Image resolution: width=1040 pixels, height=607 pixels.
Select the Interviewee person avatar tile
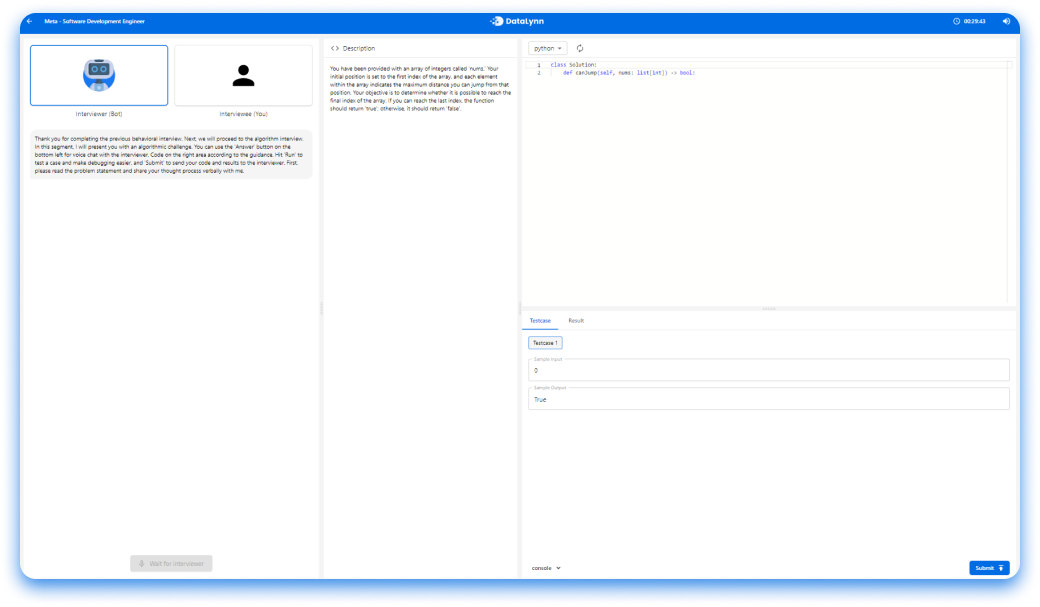point(243,75)
